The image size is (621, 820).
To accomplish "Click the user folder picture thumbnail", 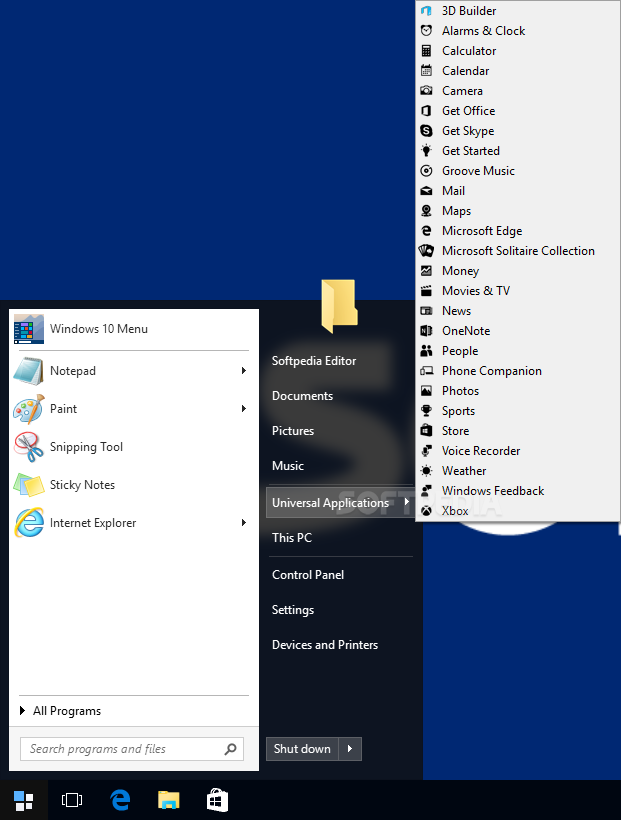I will pyautogui.click(x=339, y=306).
